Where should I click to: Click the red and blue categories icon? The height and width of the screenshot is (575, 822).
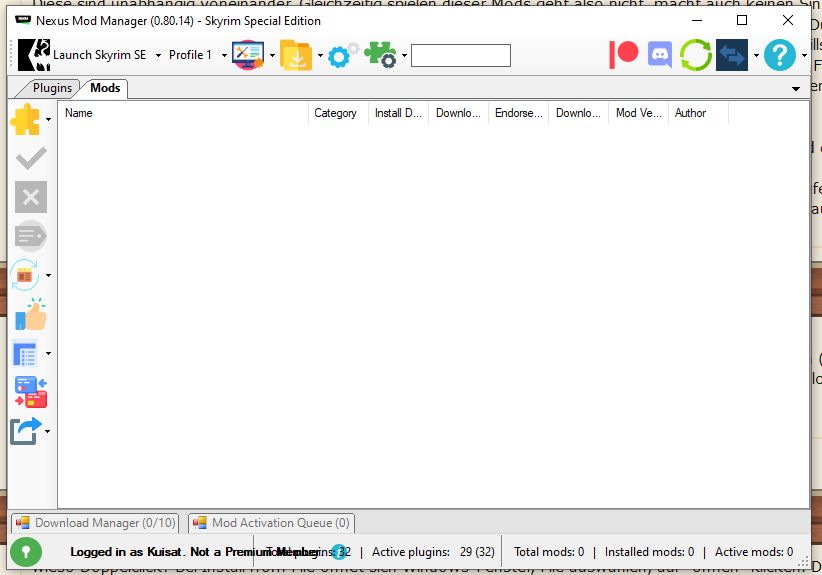tap(30, 392)
